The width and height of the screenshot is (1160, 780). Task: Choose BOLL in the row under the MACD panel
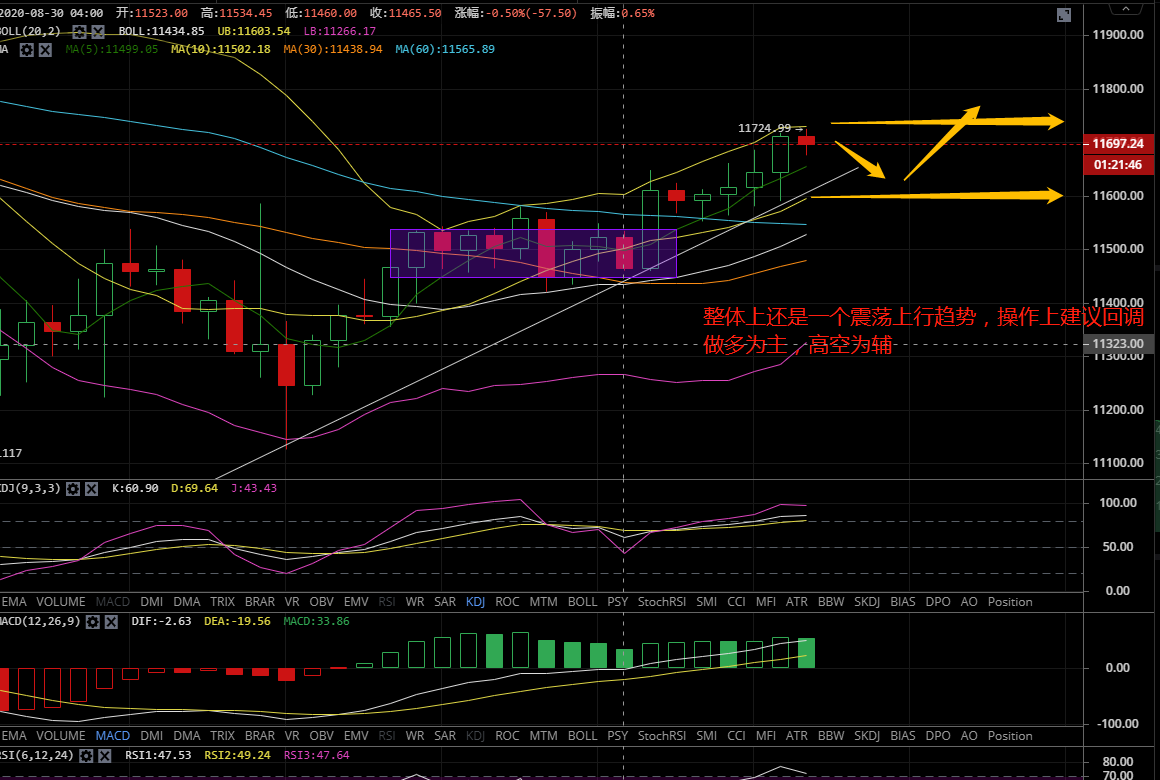[x=582, y=736]
